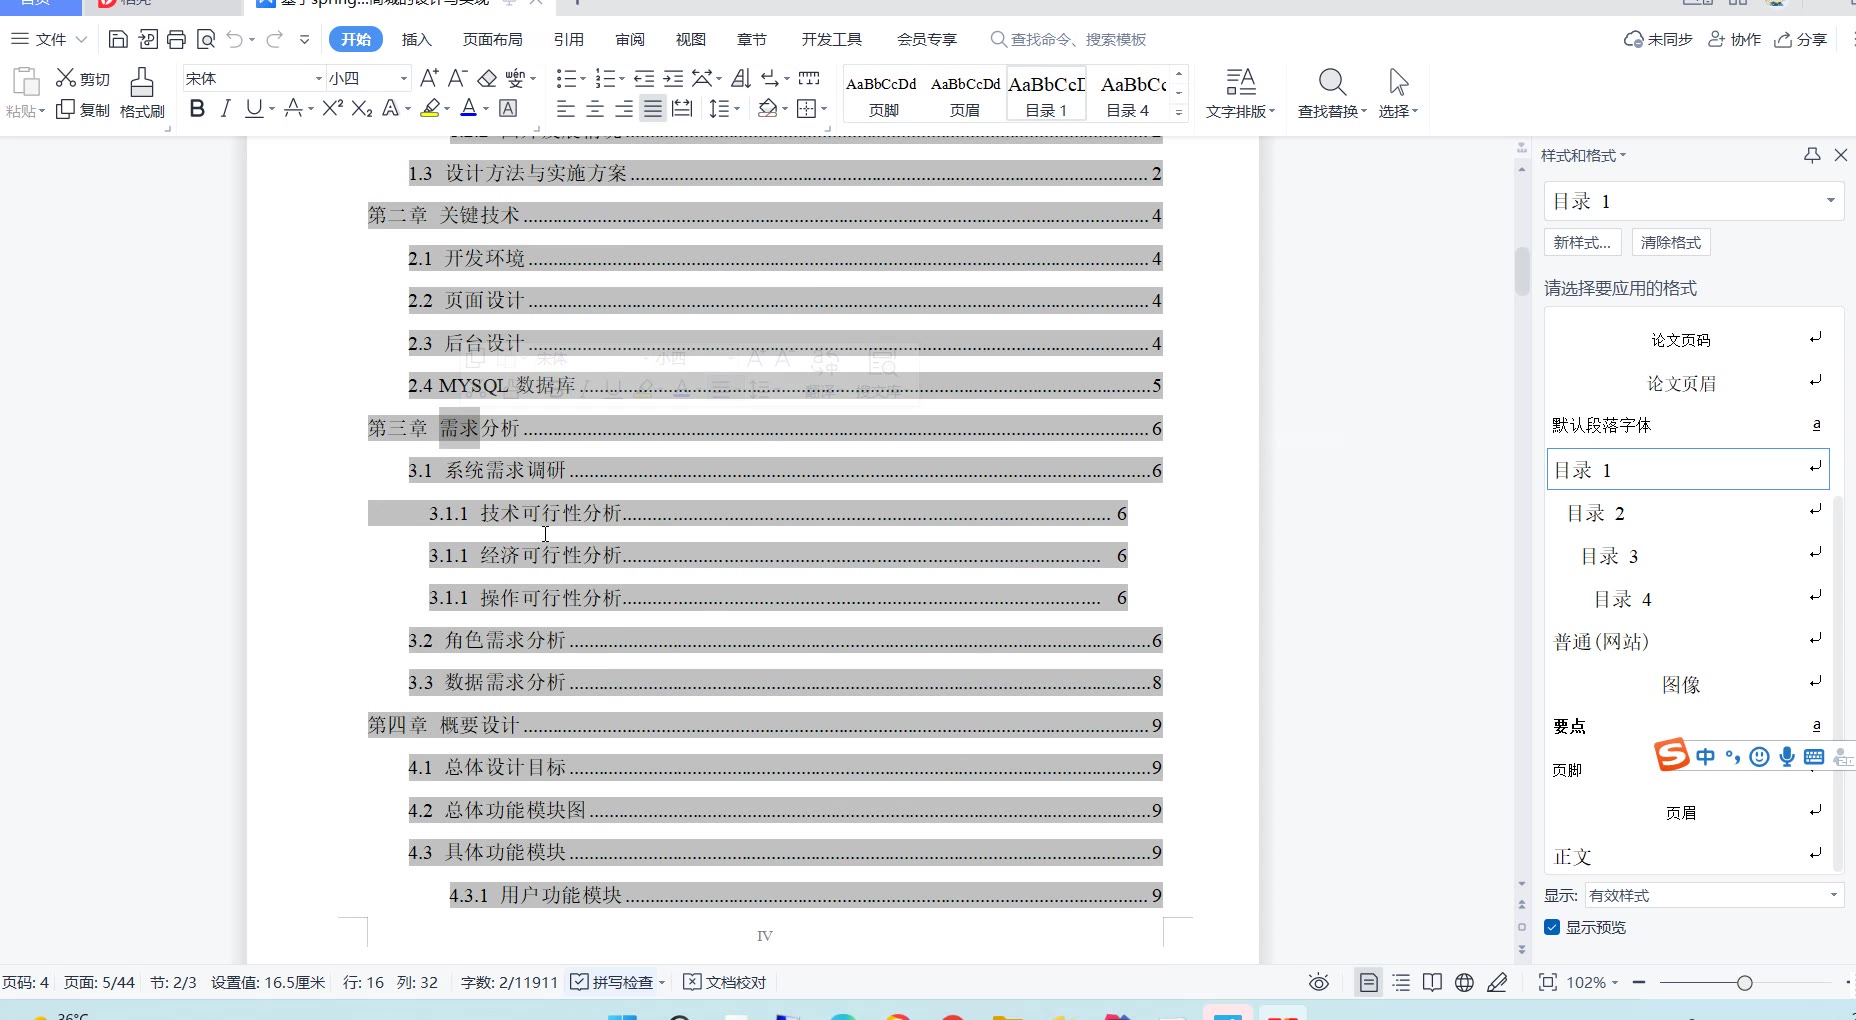This screenshot has height=1020, width=1856.
Task: Undo the last action
Action: coord(234,39)
